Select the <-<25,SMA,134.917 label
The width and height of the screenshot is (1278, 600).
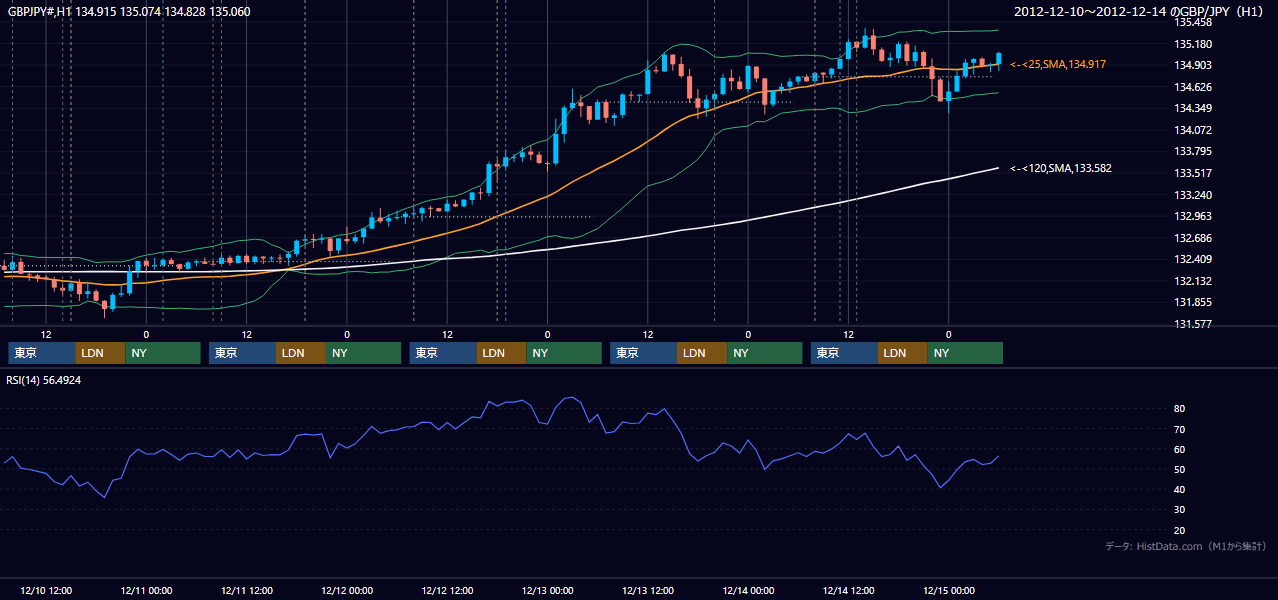click(1058, 64)
